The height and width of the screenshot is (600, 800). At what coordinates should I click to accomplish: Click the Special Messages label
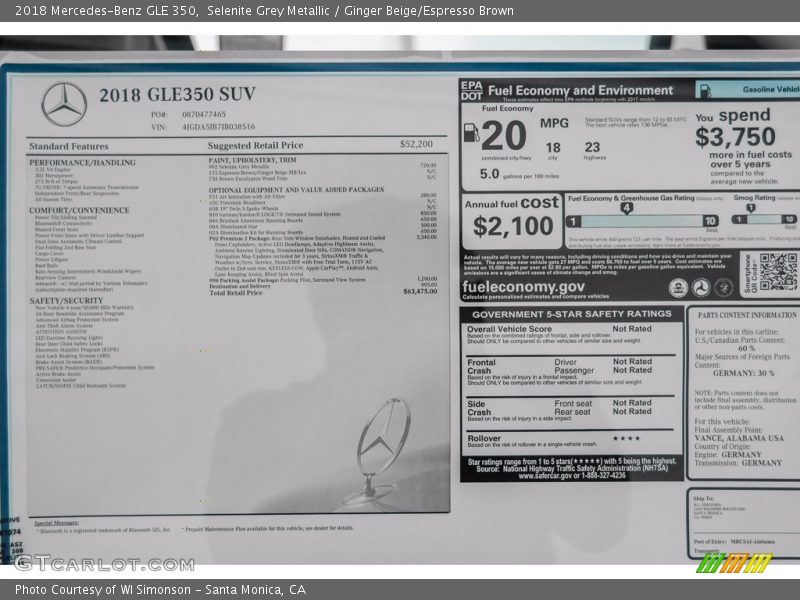coord(56,523)
